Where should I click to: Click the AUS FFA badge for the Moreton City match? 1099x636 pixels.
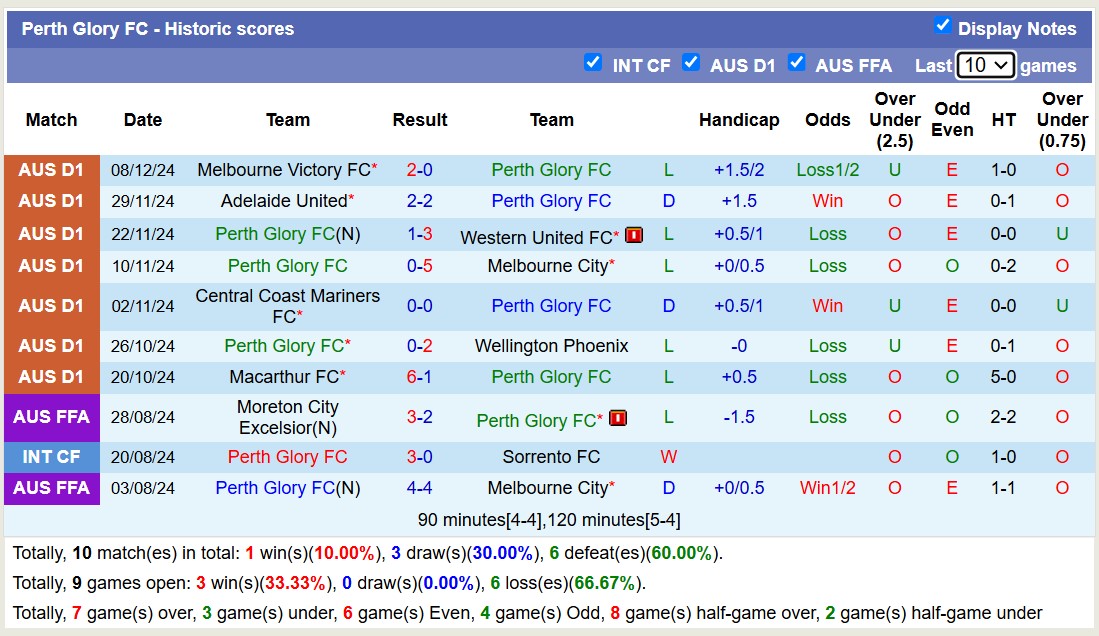point(51,418)
